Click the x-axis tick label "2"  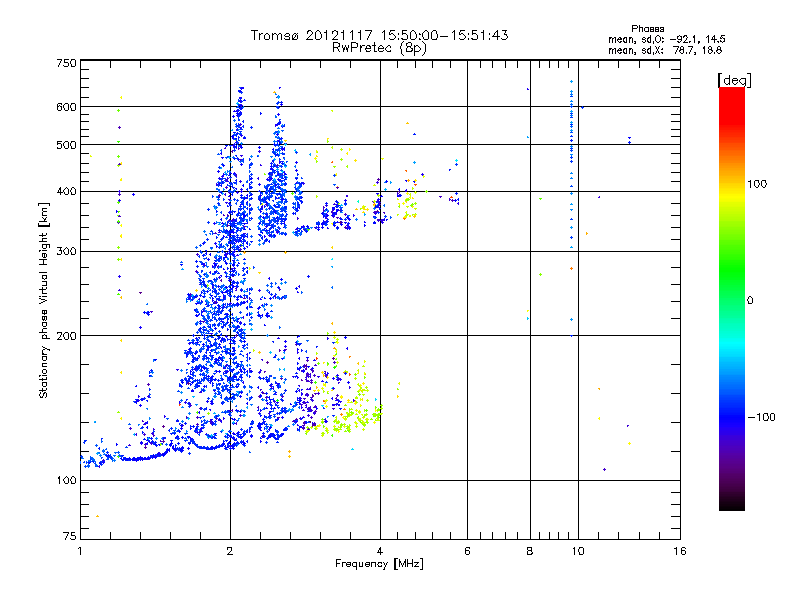pos(230,551)
